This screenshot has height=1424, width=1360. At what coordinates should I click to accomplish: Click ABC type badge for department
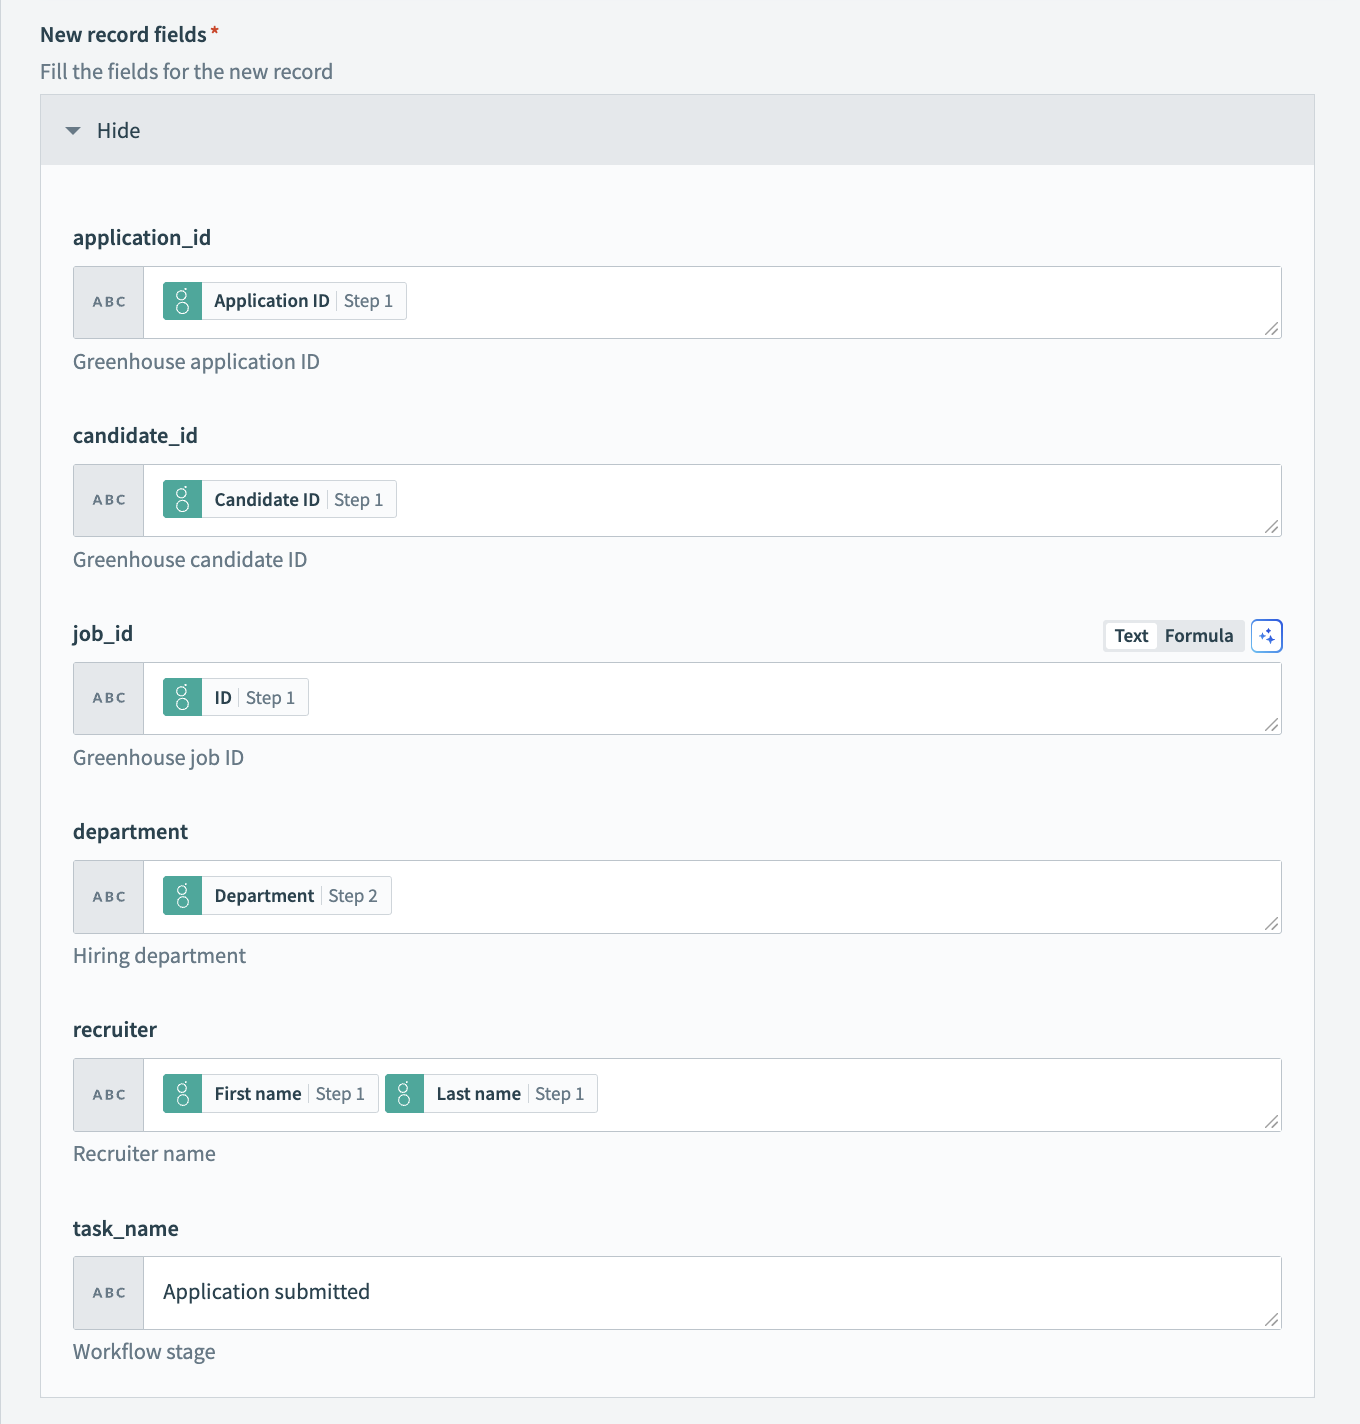pos(109,897)
